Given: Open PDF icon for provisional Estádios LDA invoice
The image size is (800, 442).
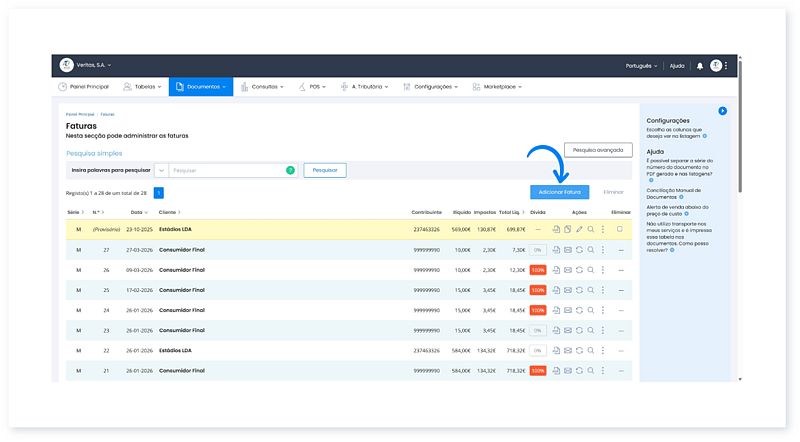Looking at the screenshot, I should (556, 230).
